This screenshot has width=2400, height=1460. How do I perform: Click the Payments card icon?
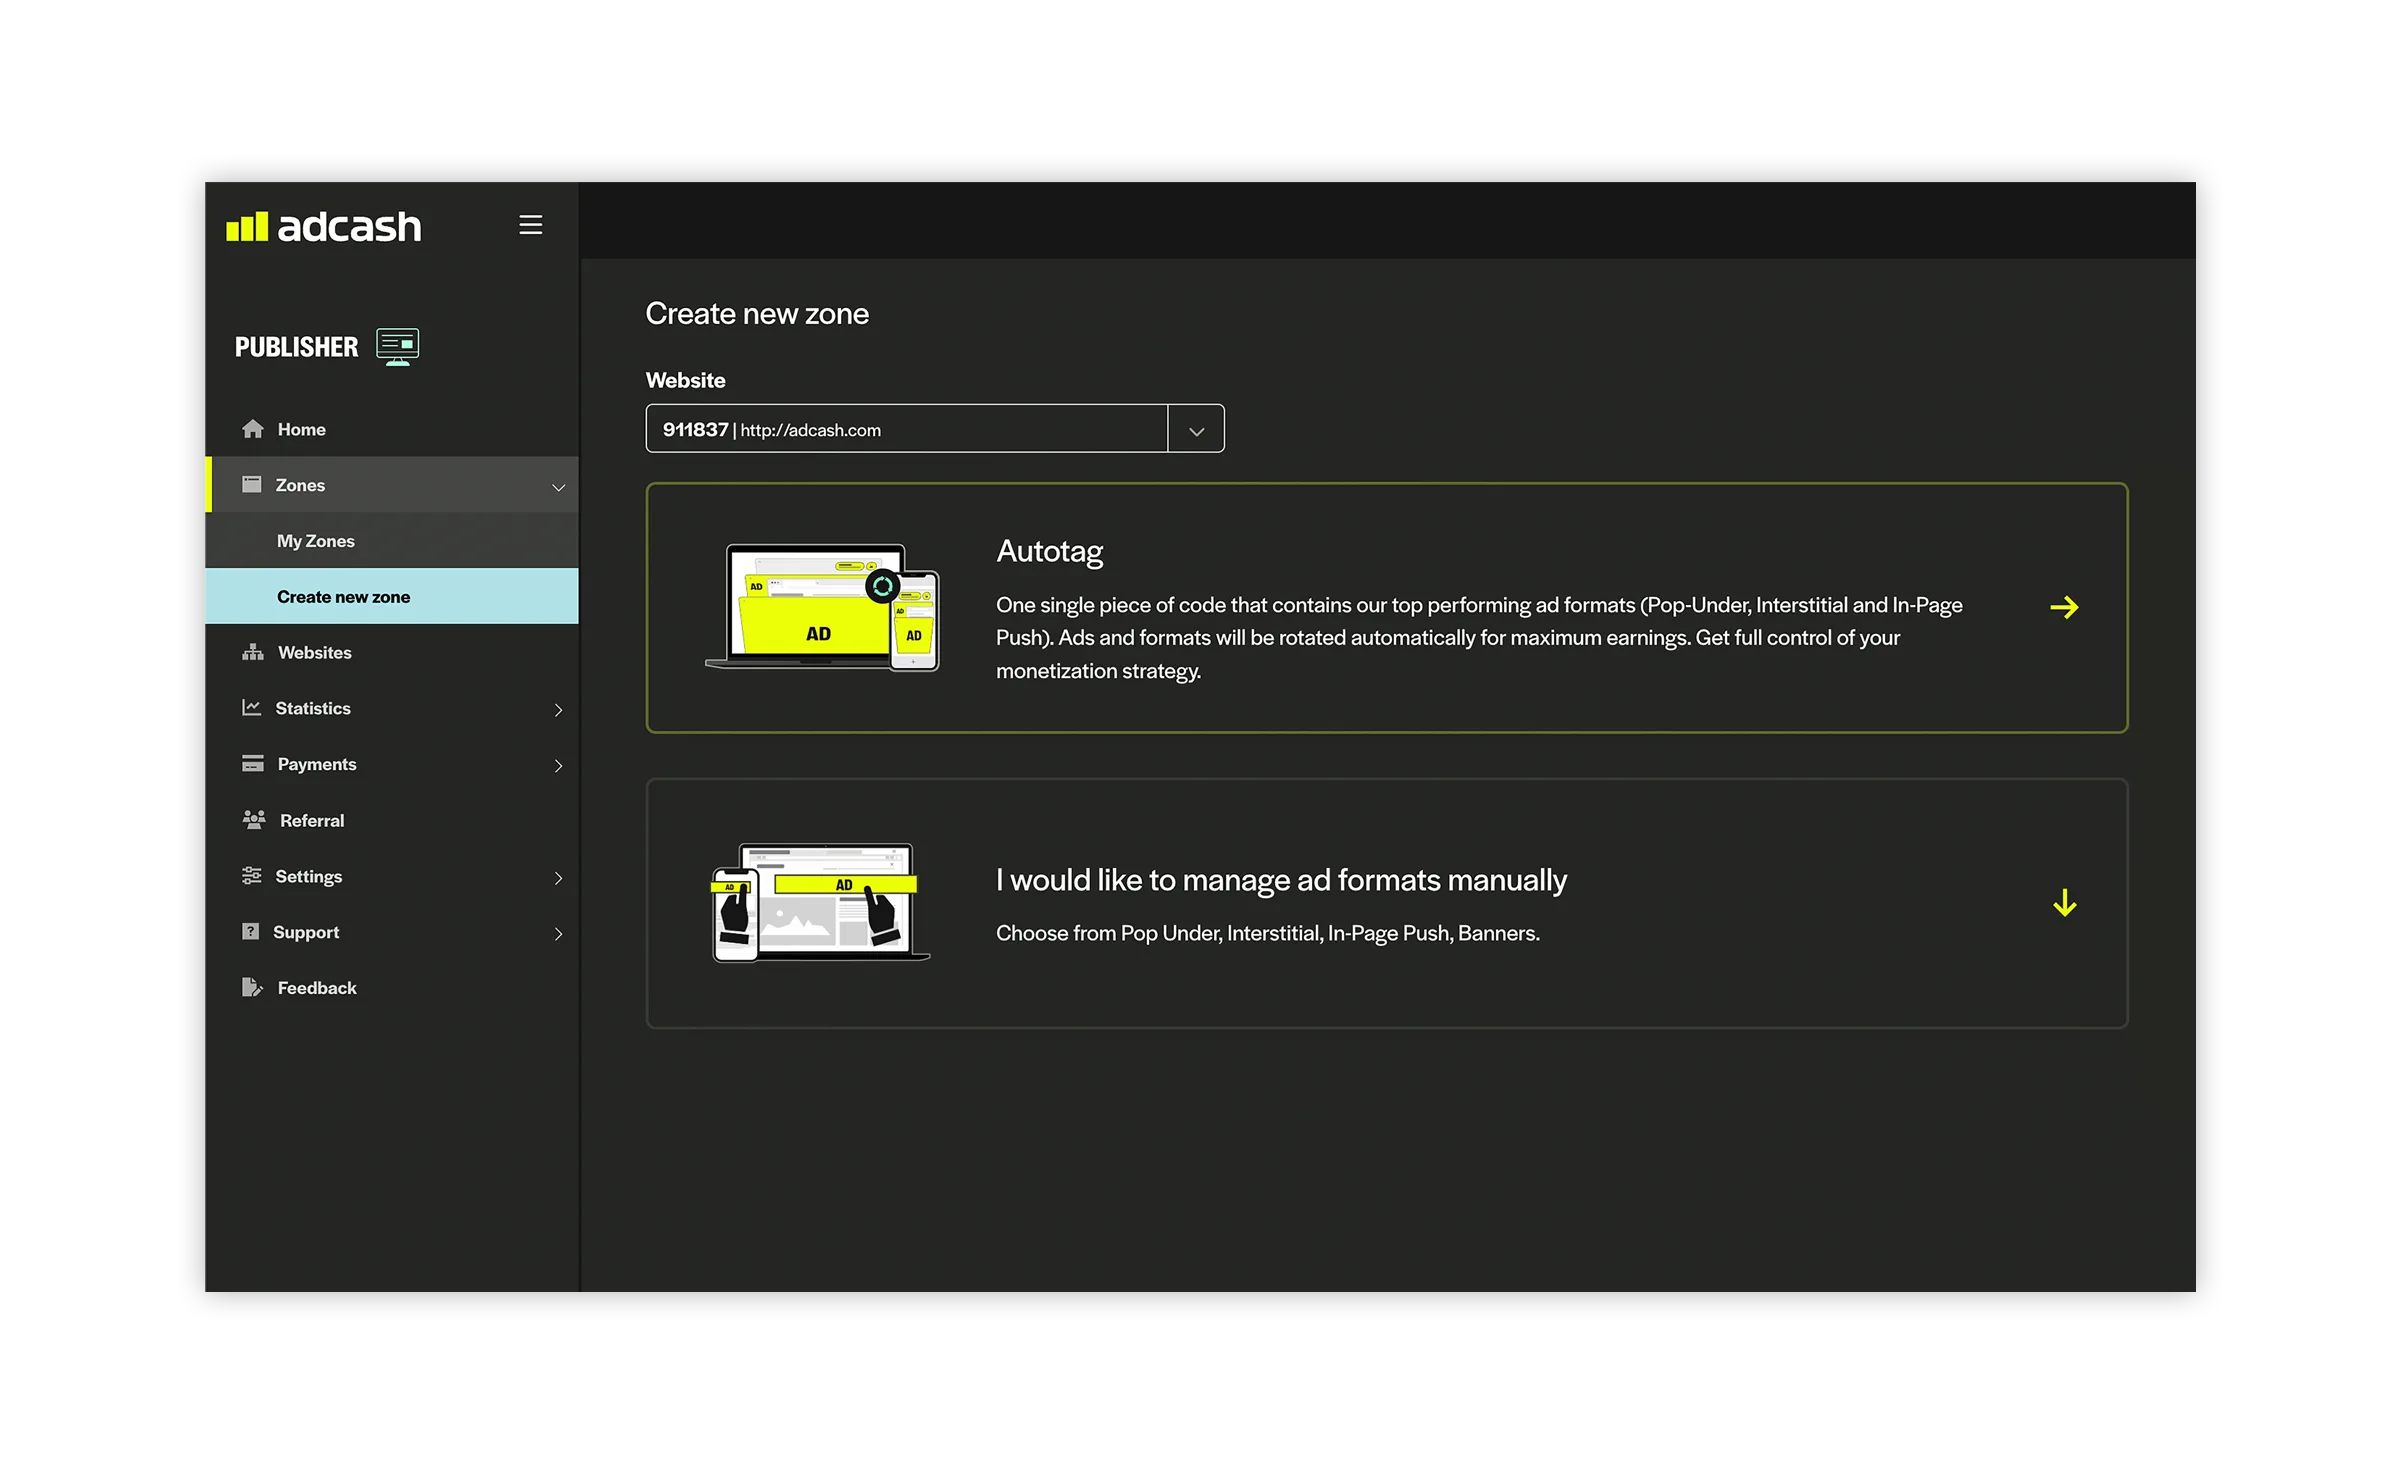pyautogui.click(x=253, y=764)
